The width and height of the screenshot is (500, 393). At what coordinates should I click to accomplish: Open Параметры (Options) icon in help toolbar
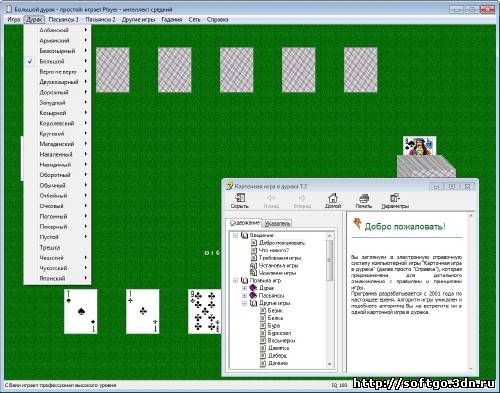[x=395, y=198]
